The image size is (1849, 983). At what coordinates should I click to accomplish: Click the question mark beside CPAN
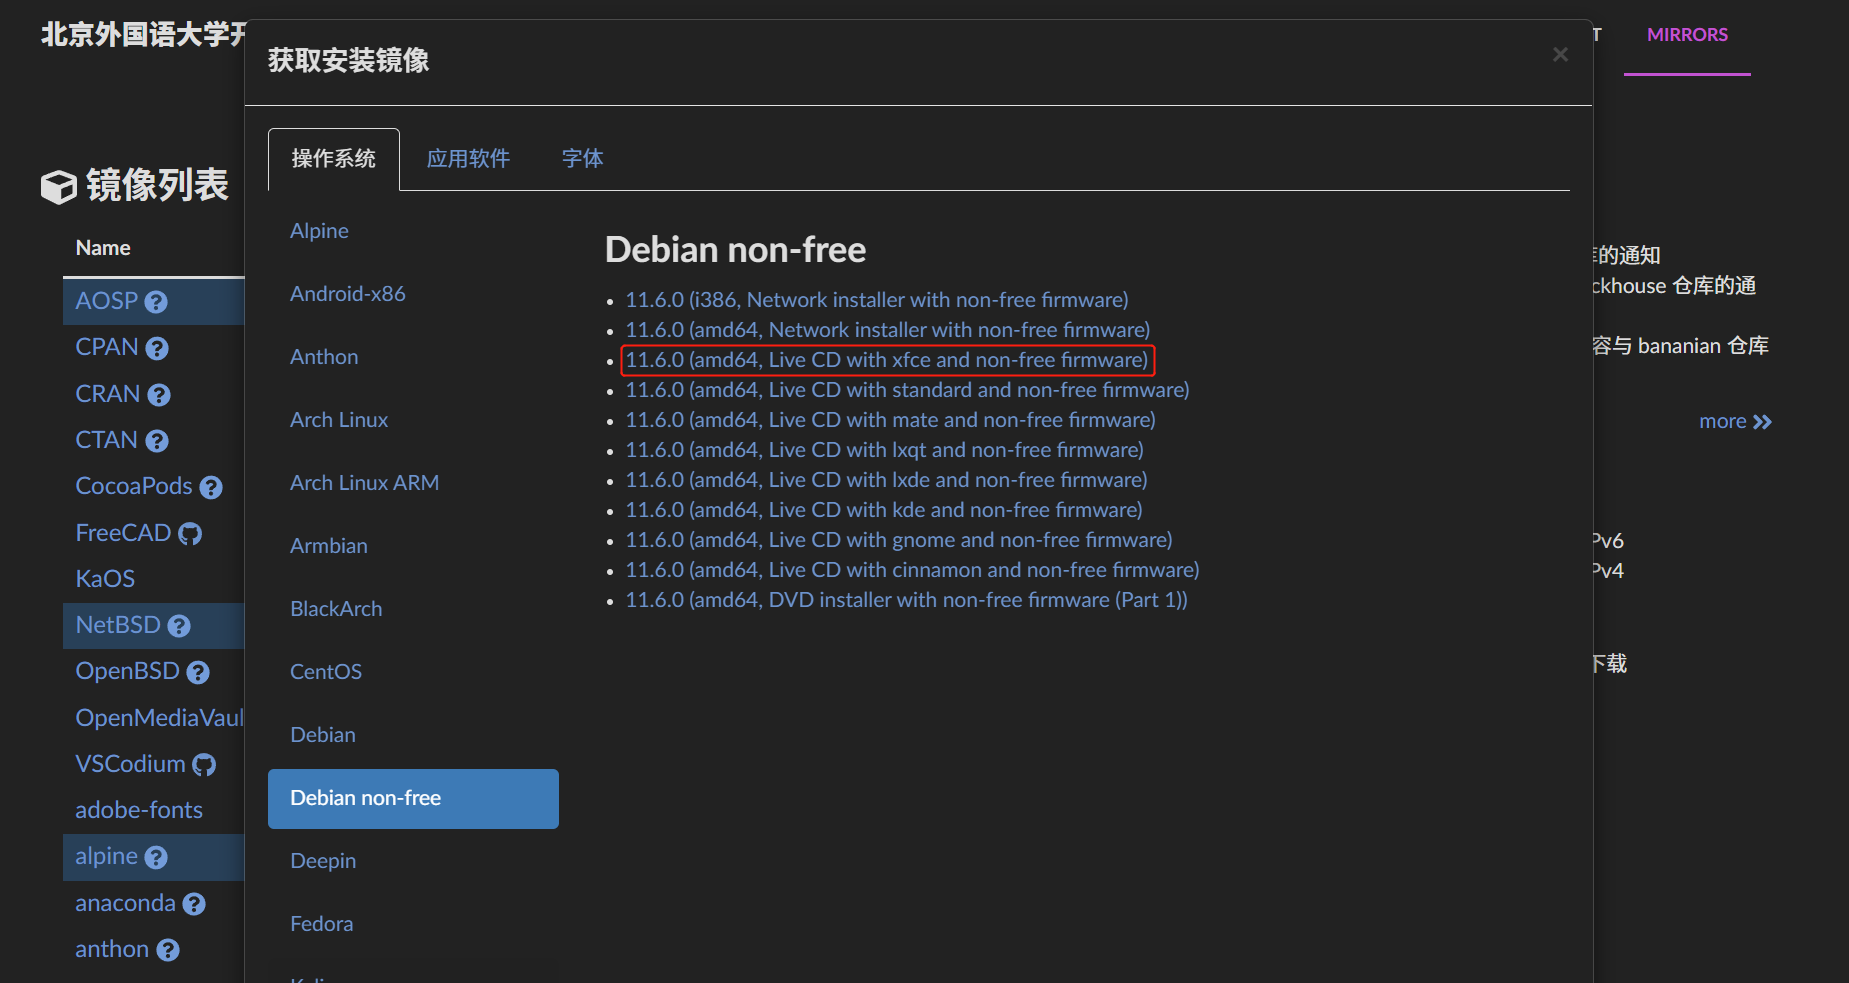(157, 348)
